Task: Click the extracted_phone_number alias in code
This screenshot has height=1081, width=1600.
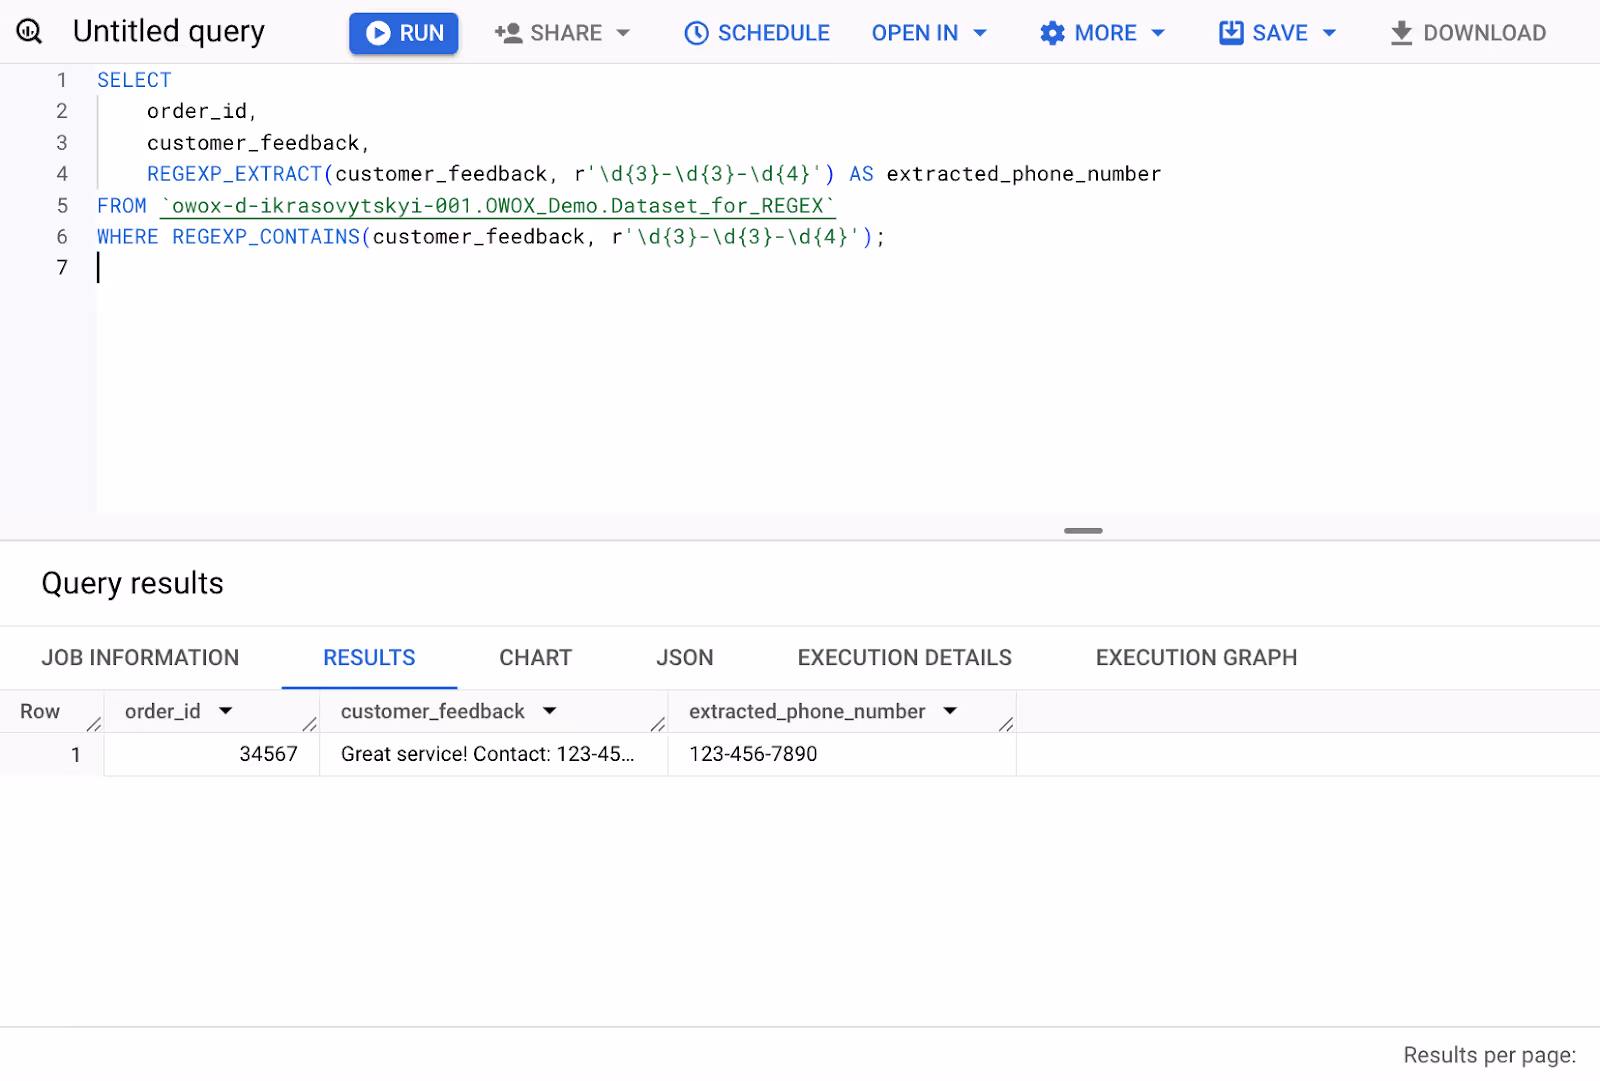Action: [1024, 174]
